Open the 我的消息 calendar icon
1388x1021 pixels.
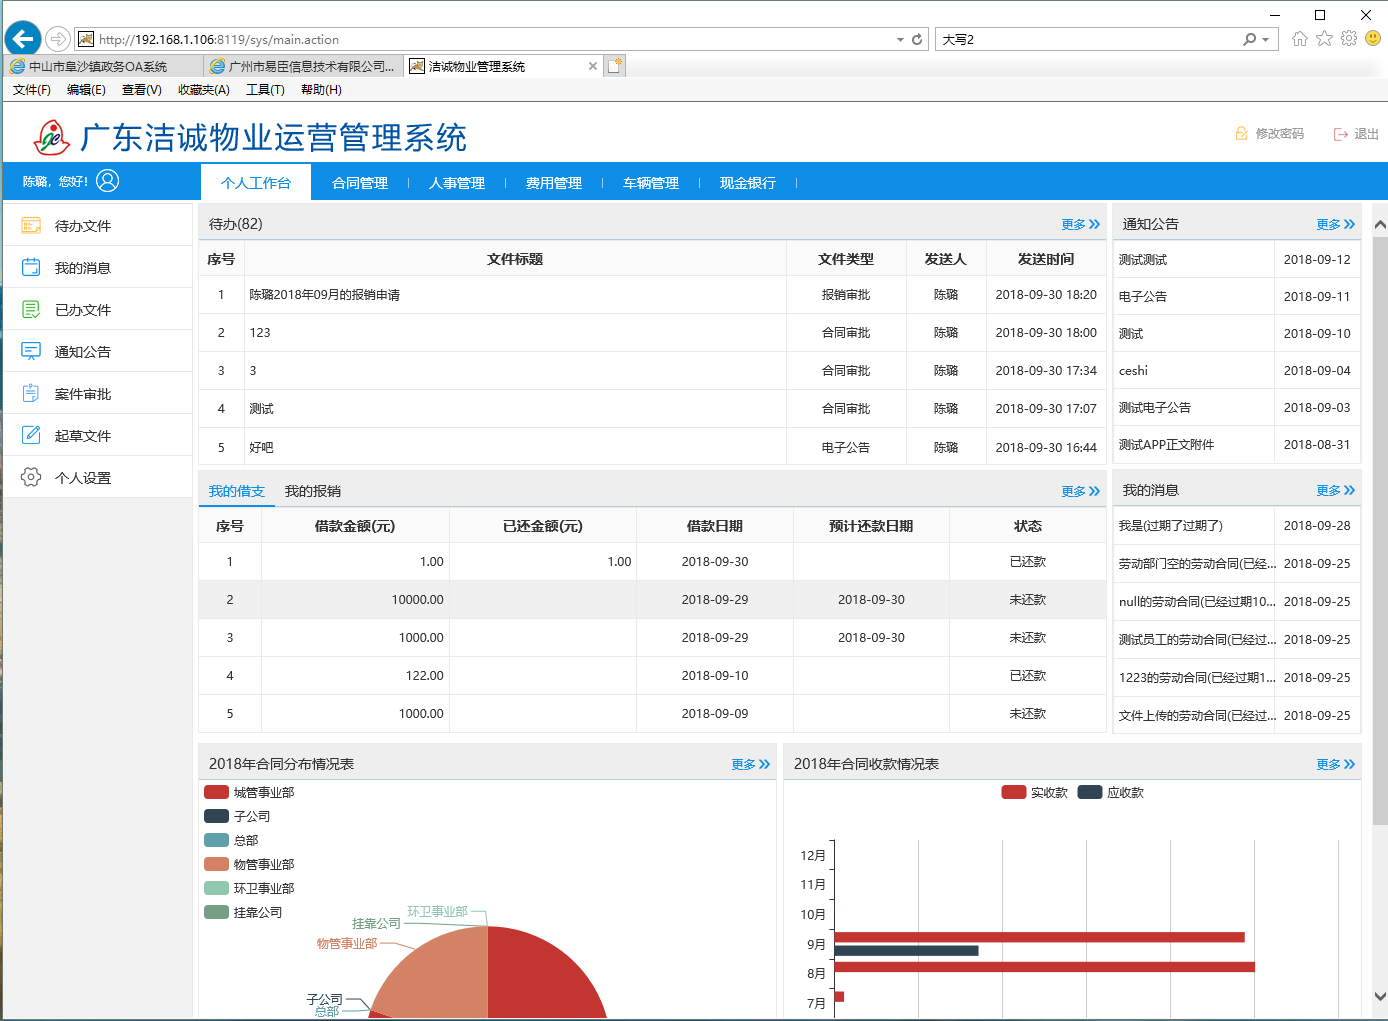click(x=31, y=268)
